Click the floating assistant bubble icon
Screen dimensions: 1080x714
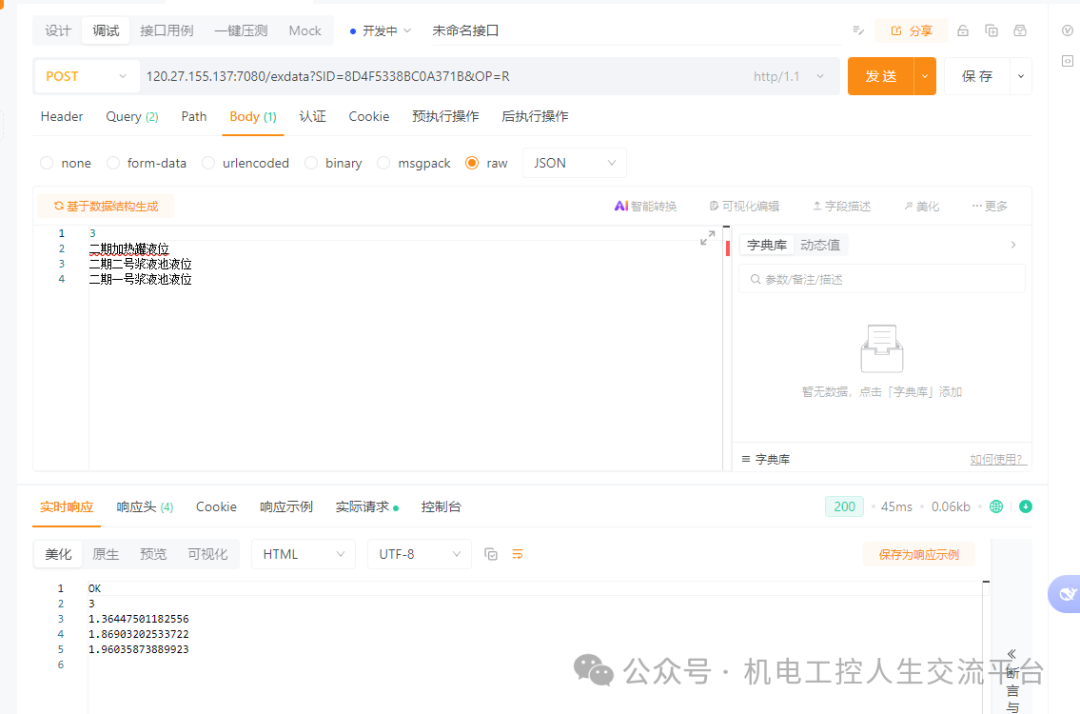(1066, 594)
